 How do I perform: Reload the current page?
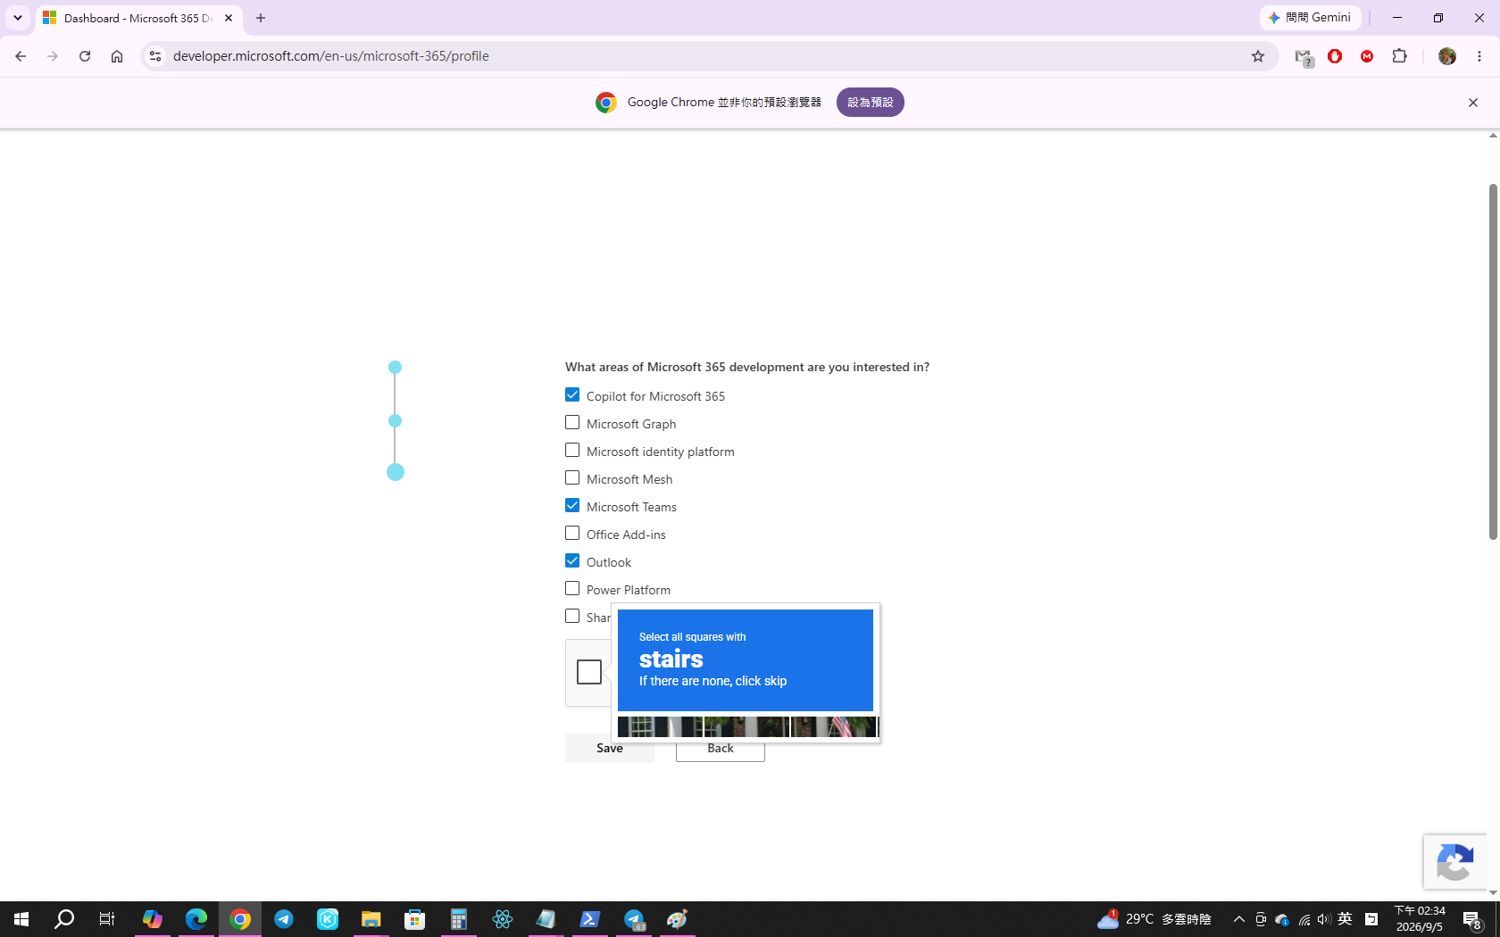point(85,56)
